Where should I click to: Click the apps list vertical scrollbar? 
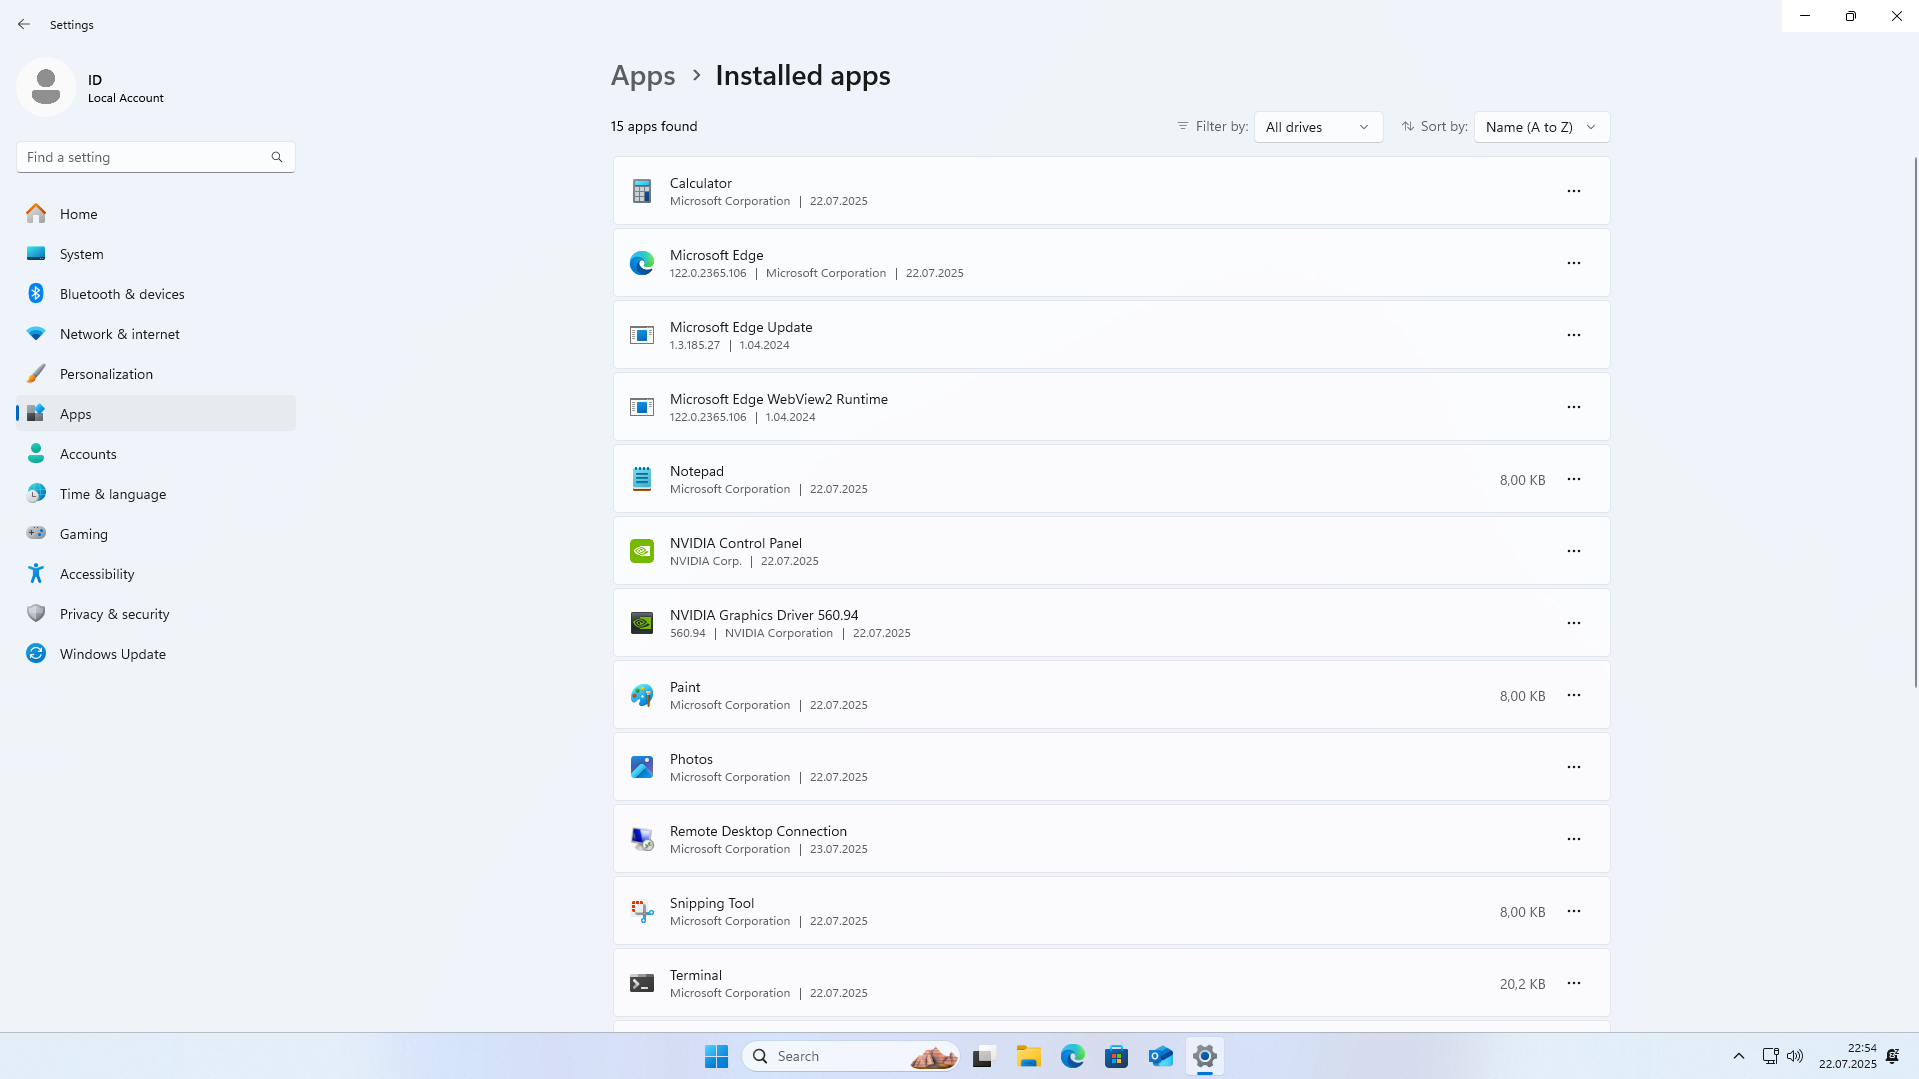point(1915,422)
